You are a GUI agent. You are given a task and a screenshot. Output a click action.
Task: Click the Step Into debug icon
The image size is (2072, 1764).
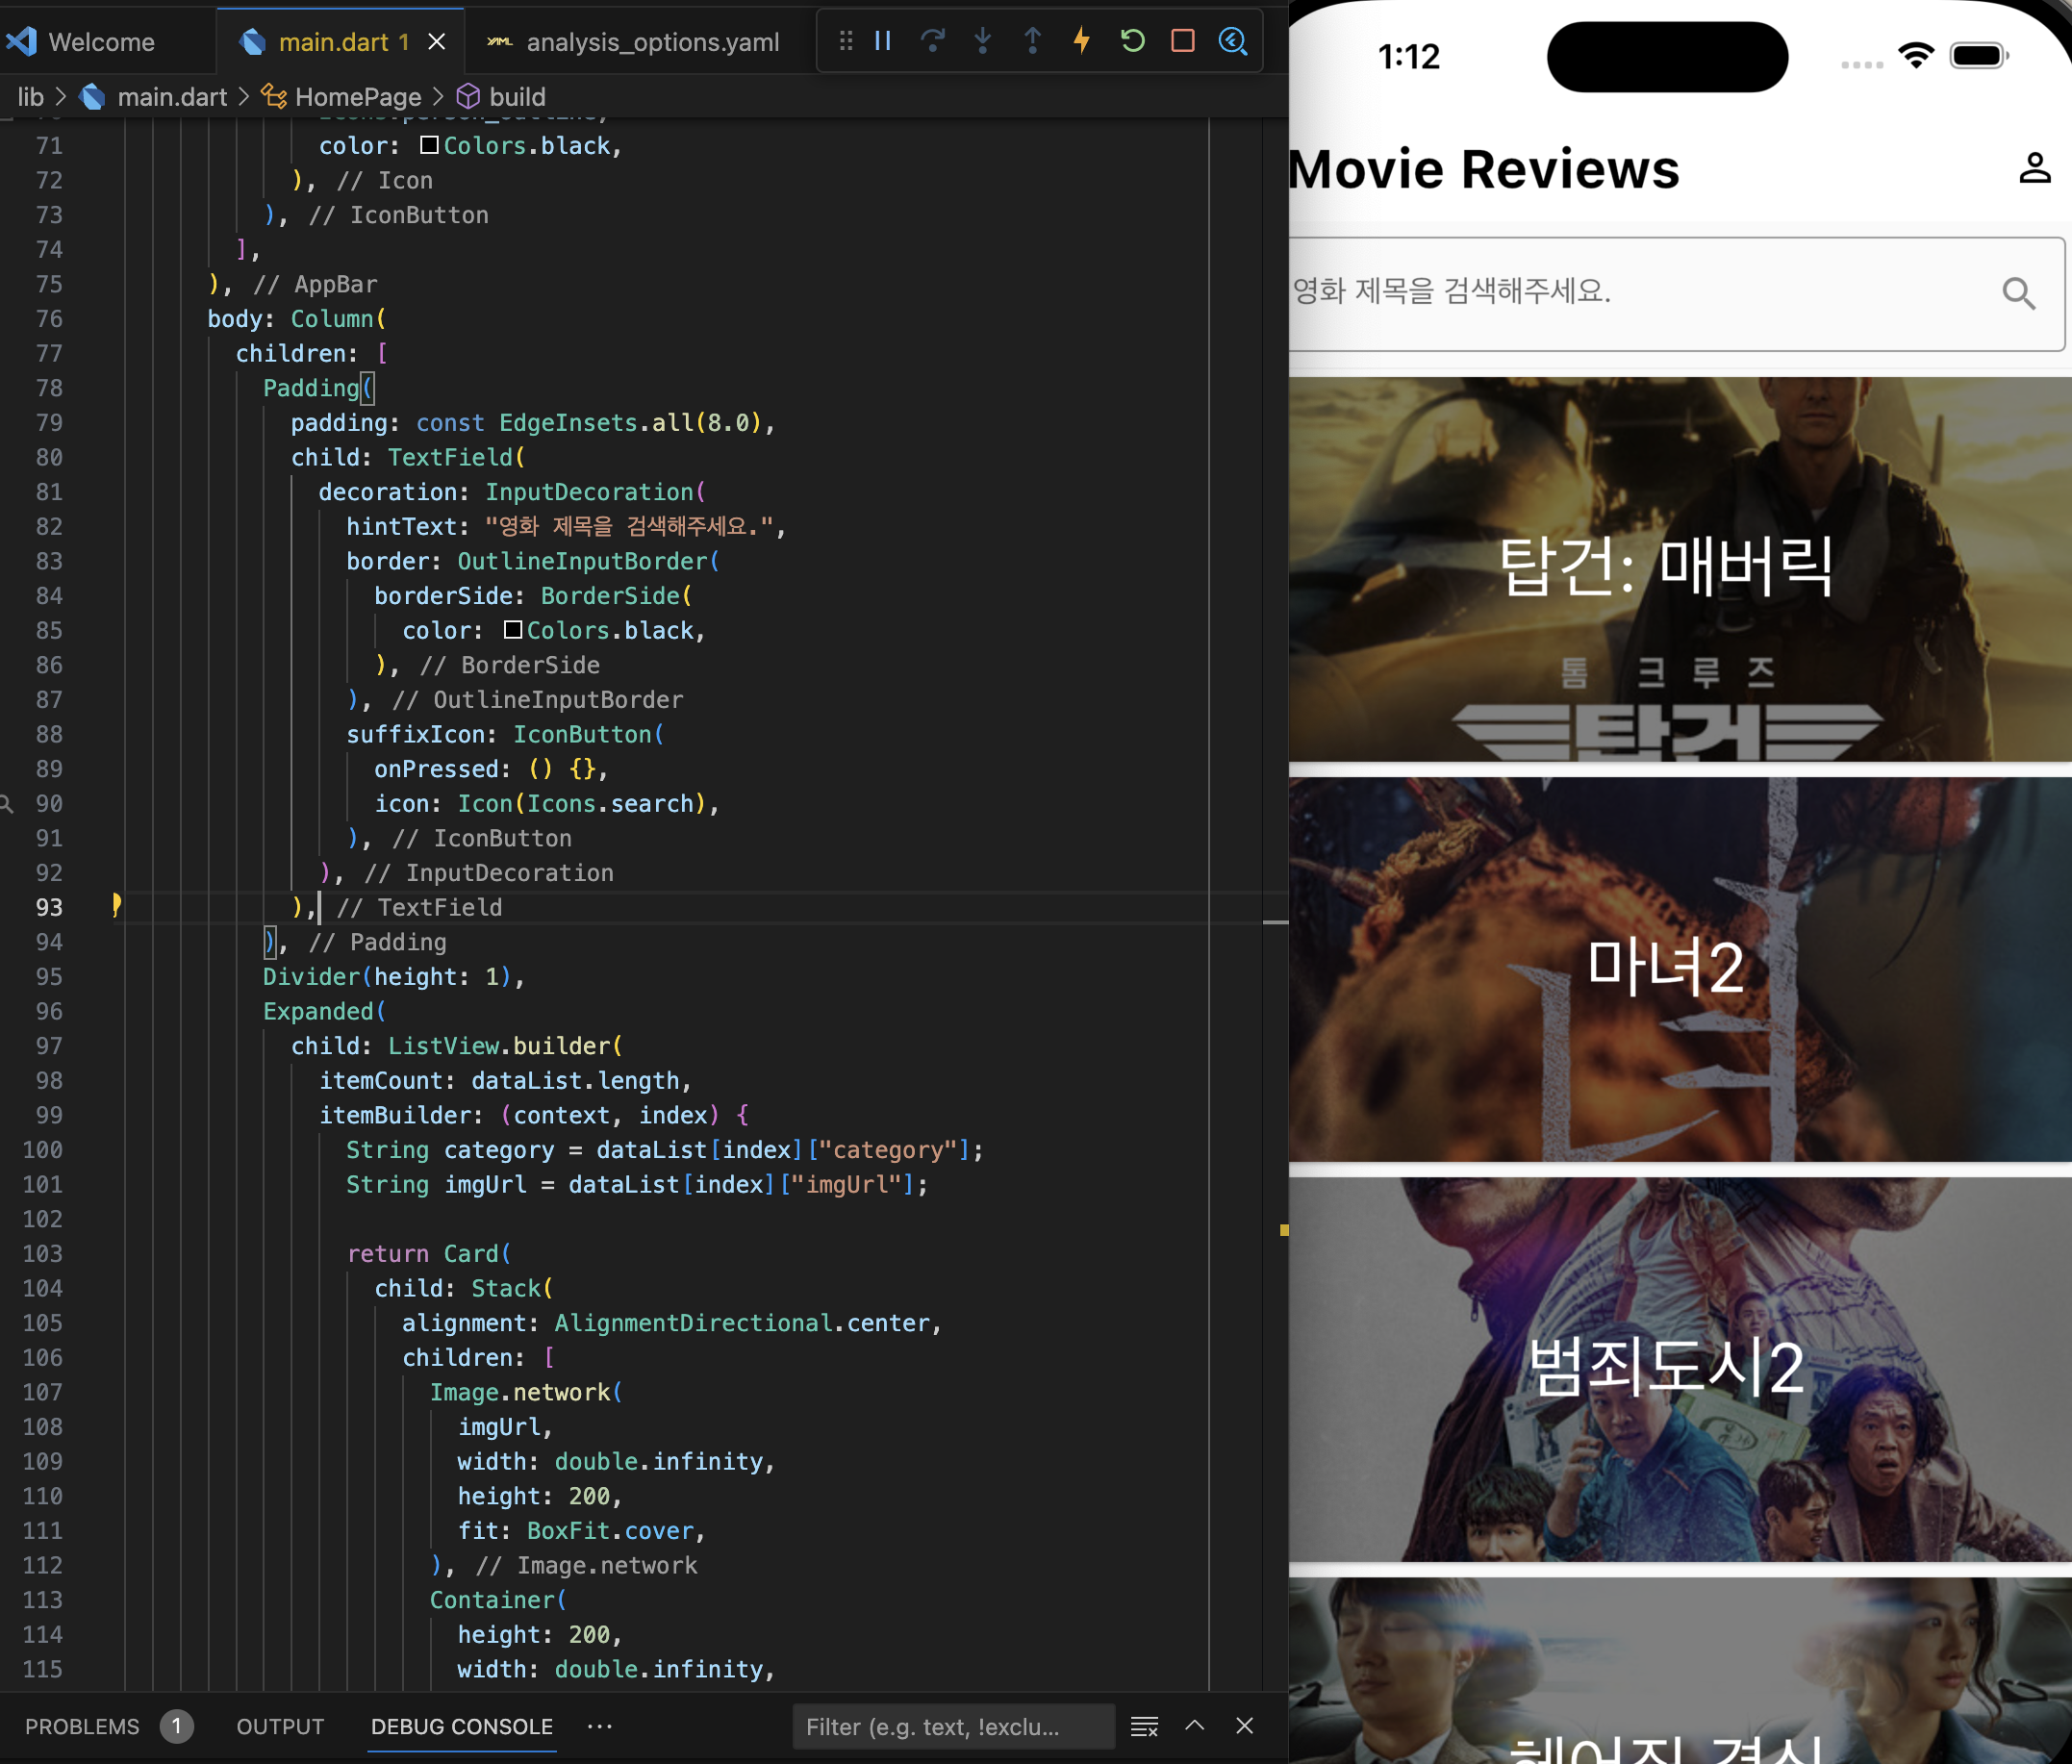983,41
